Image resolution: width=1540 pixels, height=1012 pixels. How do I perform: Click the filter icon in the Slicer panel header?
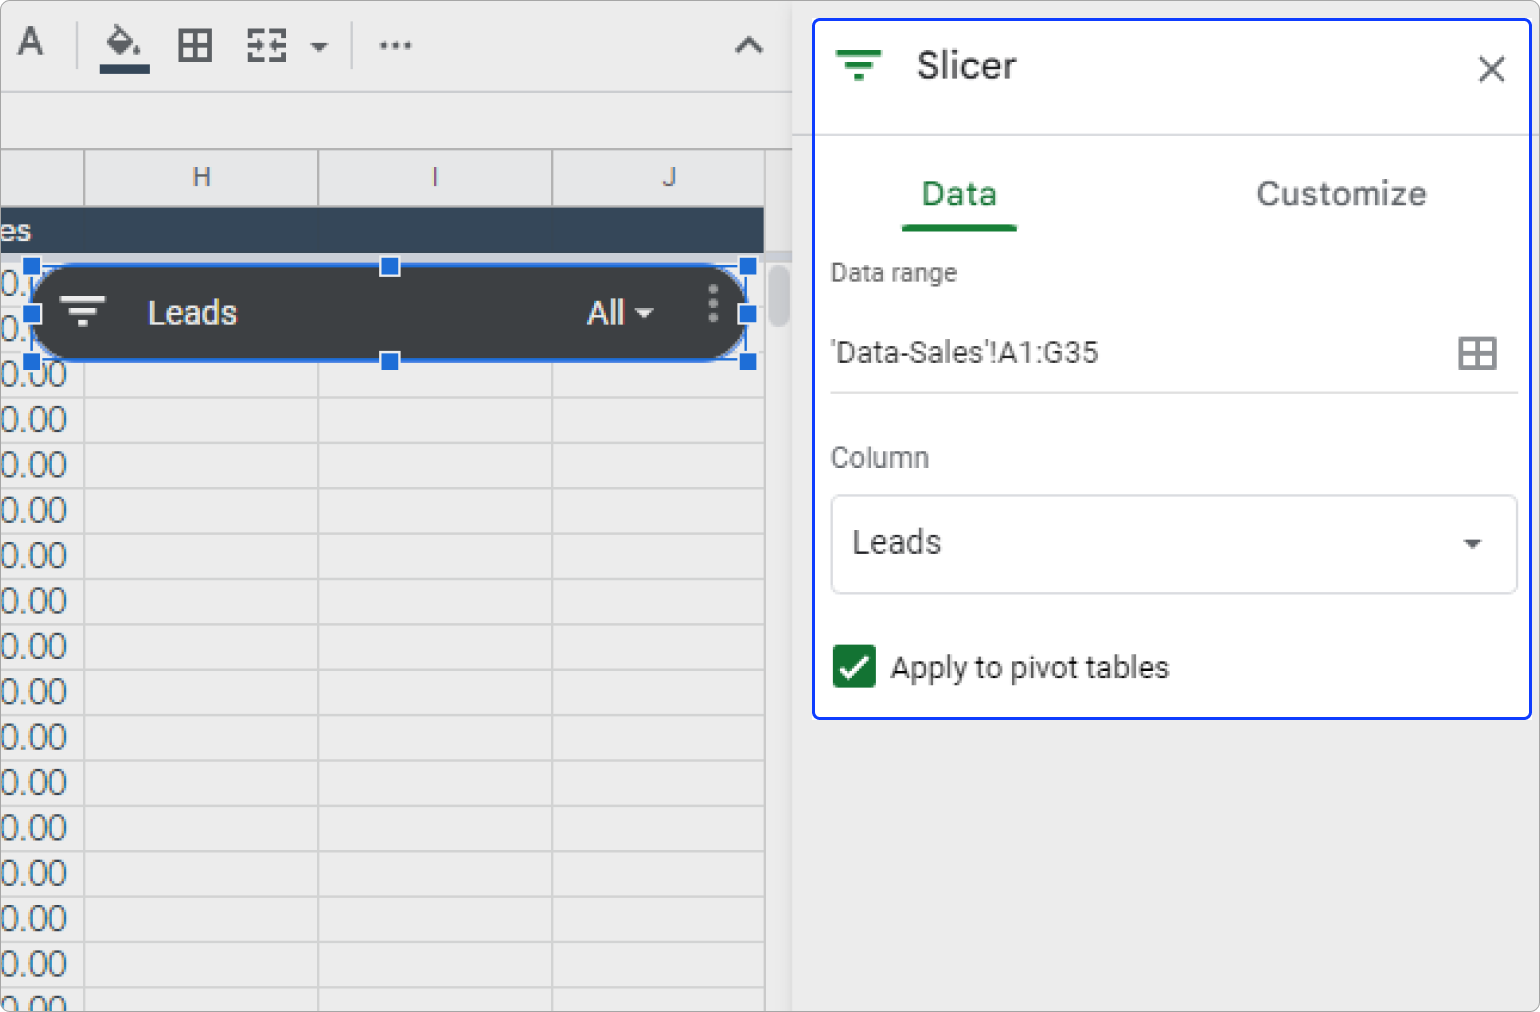coord(859,65)
